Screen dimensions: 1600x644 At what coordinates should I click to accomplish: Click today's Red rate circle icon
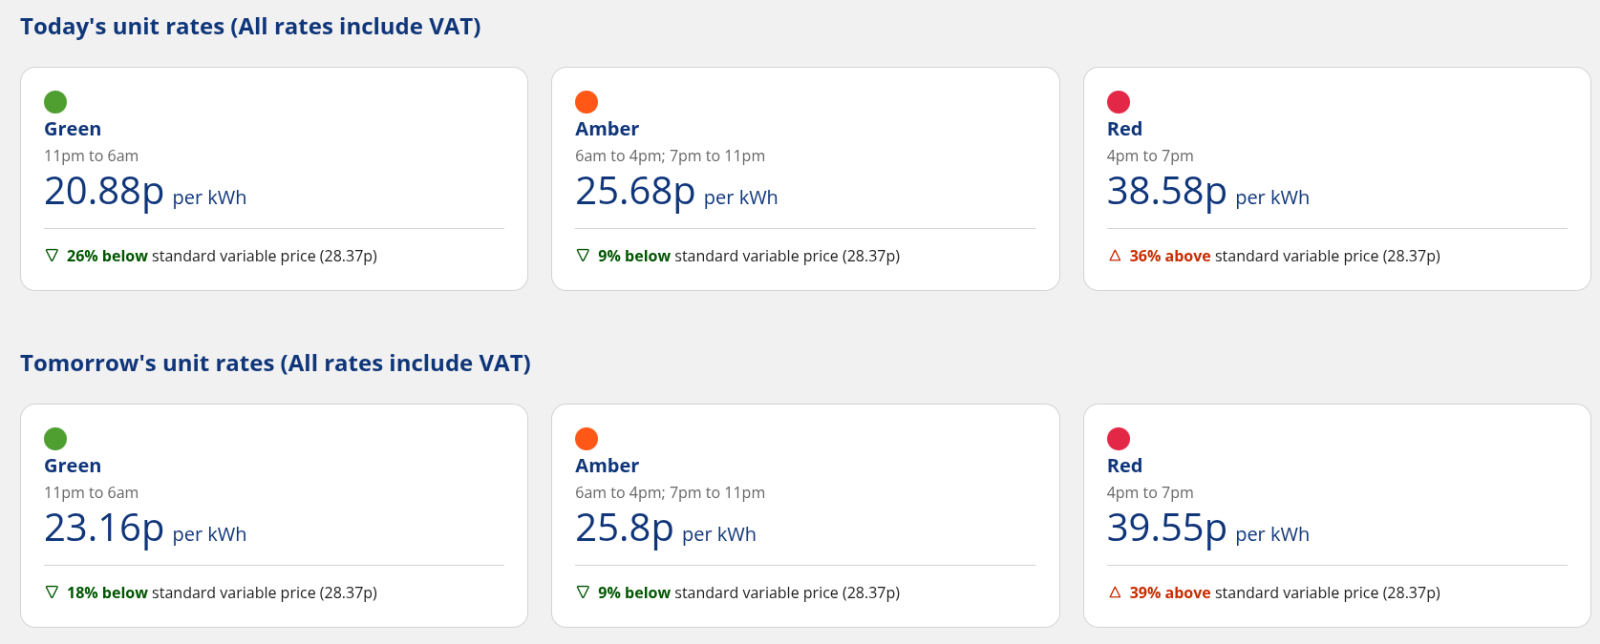[1118, 102]
